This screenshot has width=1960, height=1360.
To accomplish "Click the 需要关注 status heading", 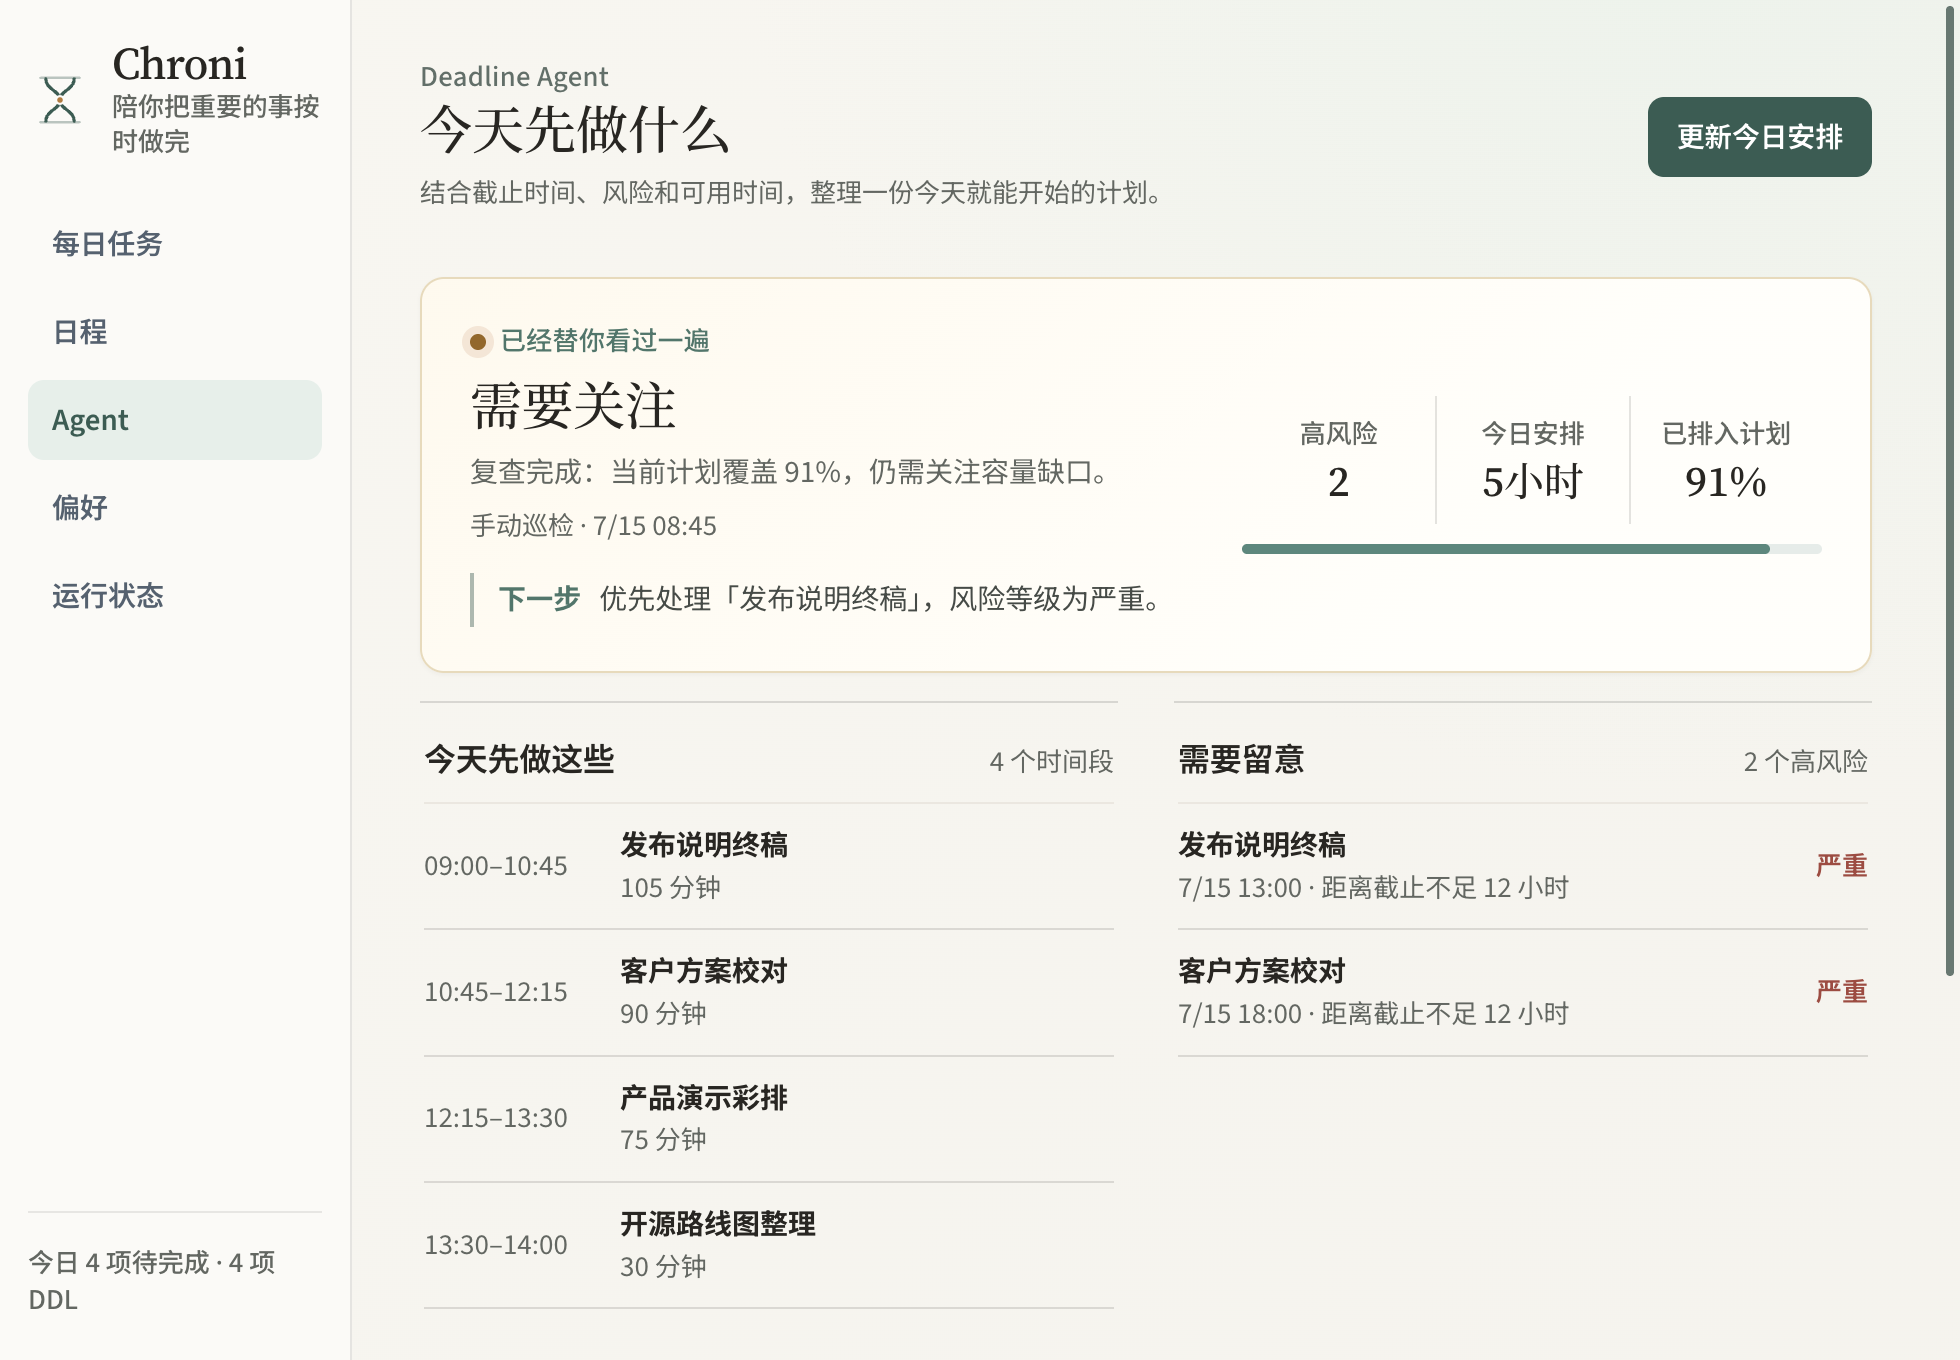I will [573, 406].
